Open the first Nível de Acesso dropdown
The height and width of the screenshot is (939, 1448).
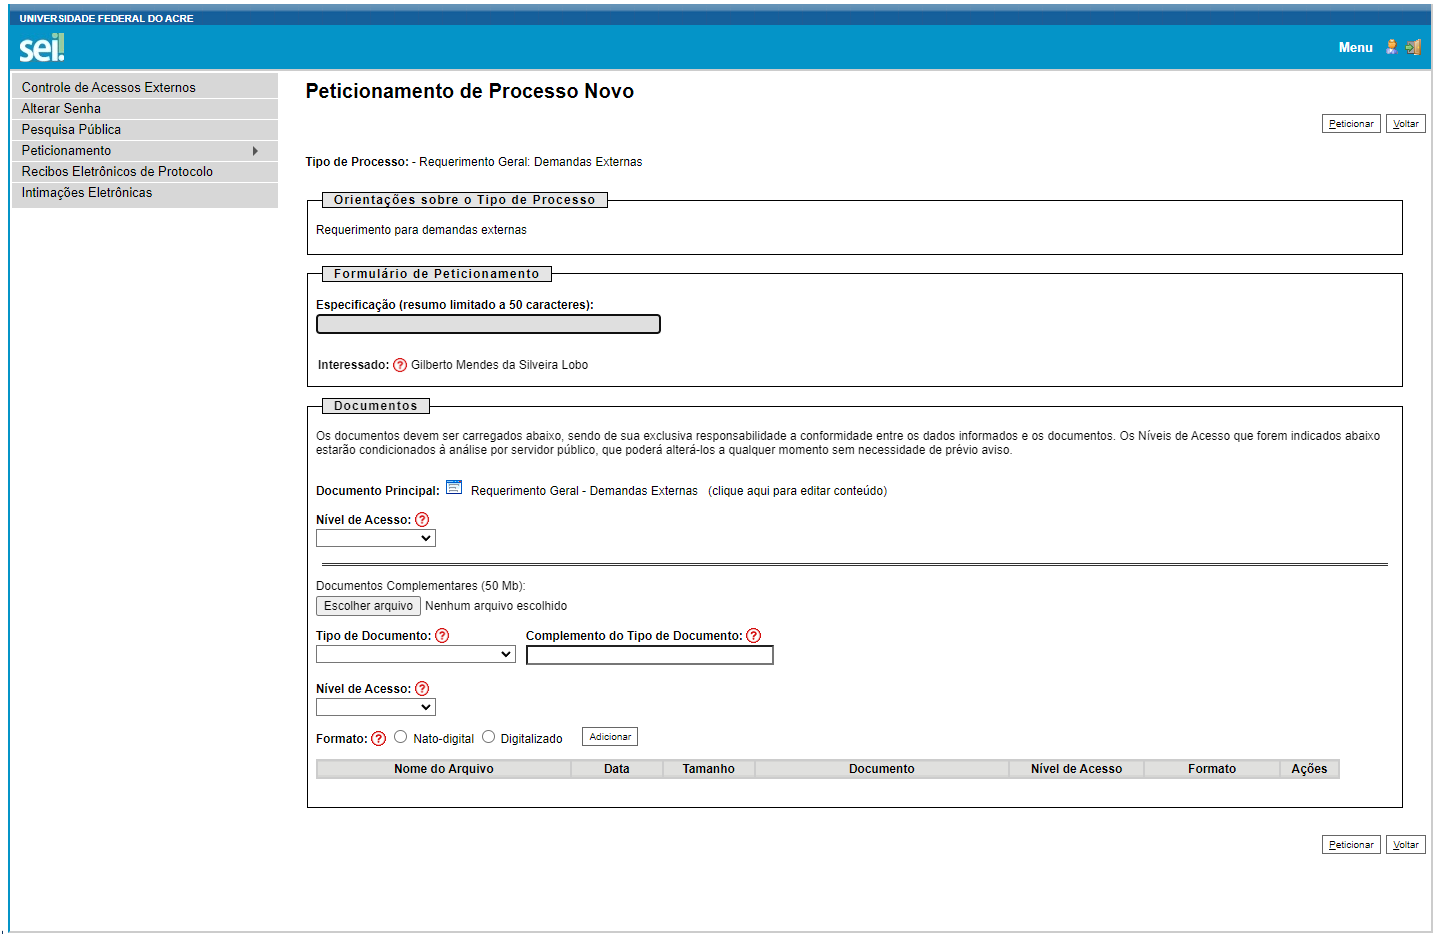click(x=375, y=537)
